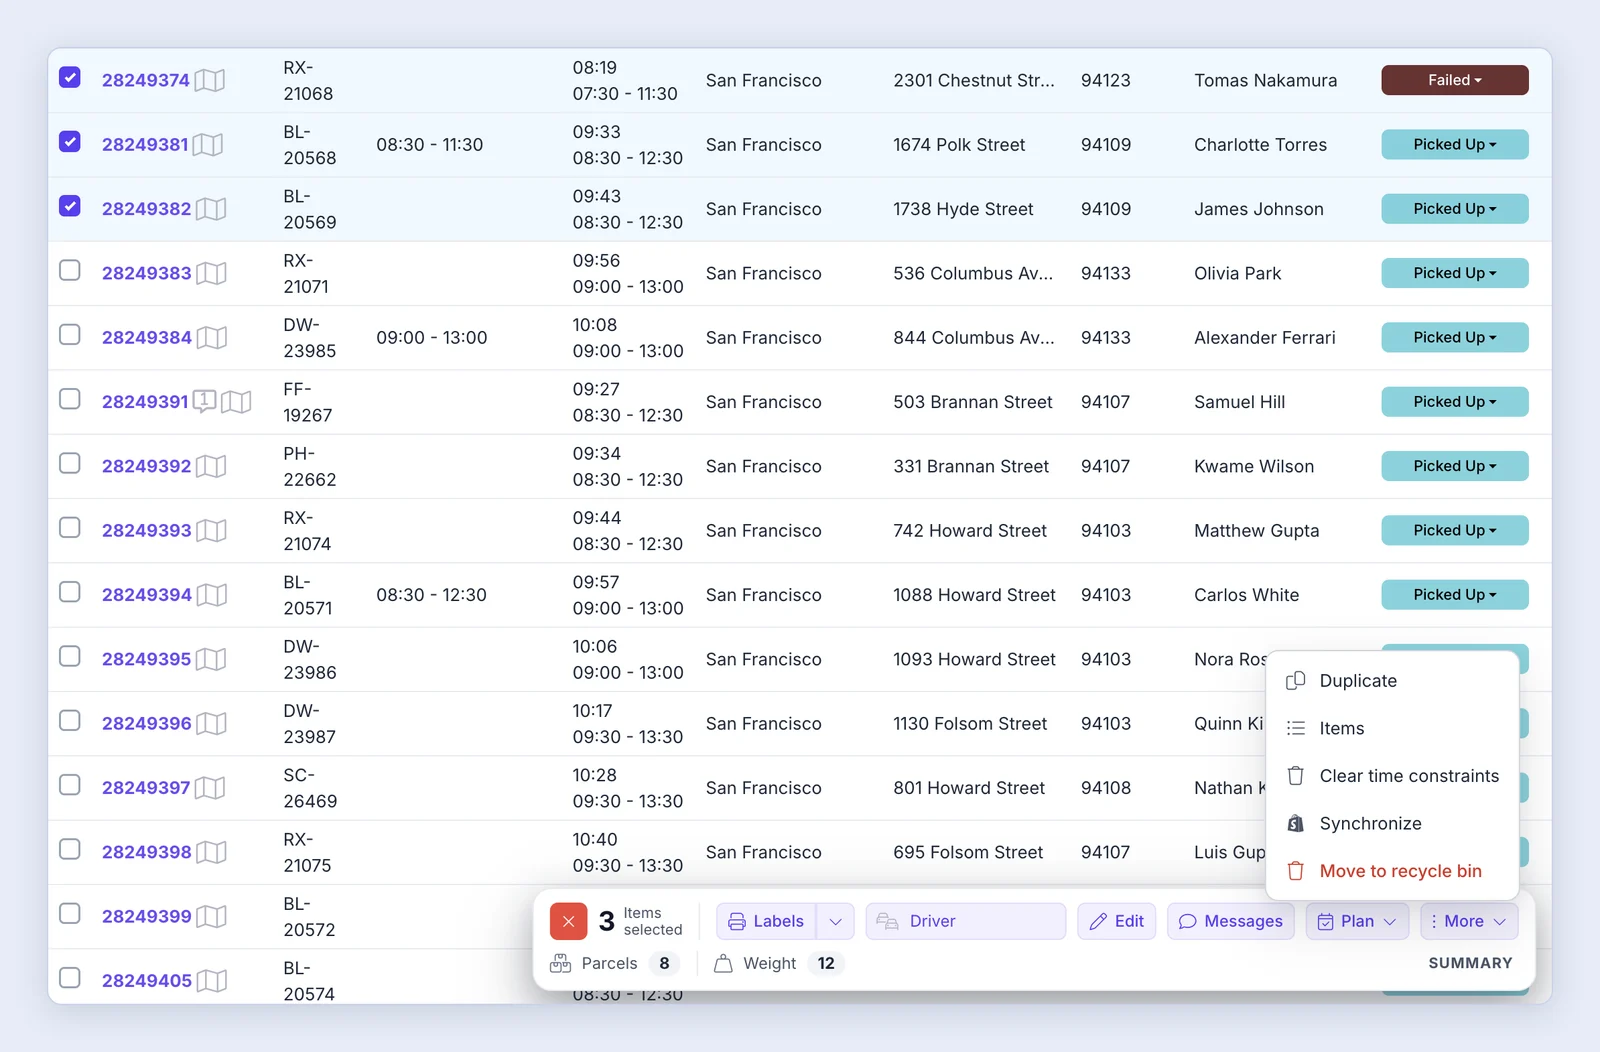Click the Labels button

pyautogui.click(x=766, y=921)
